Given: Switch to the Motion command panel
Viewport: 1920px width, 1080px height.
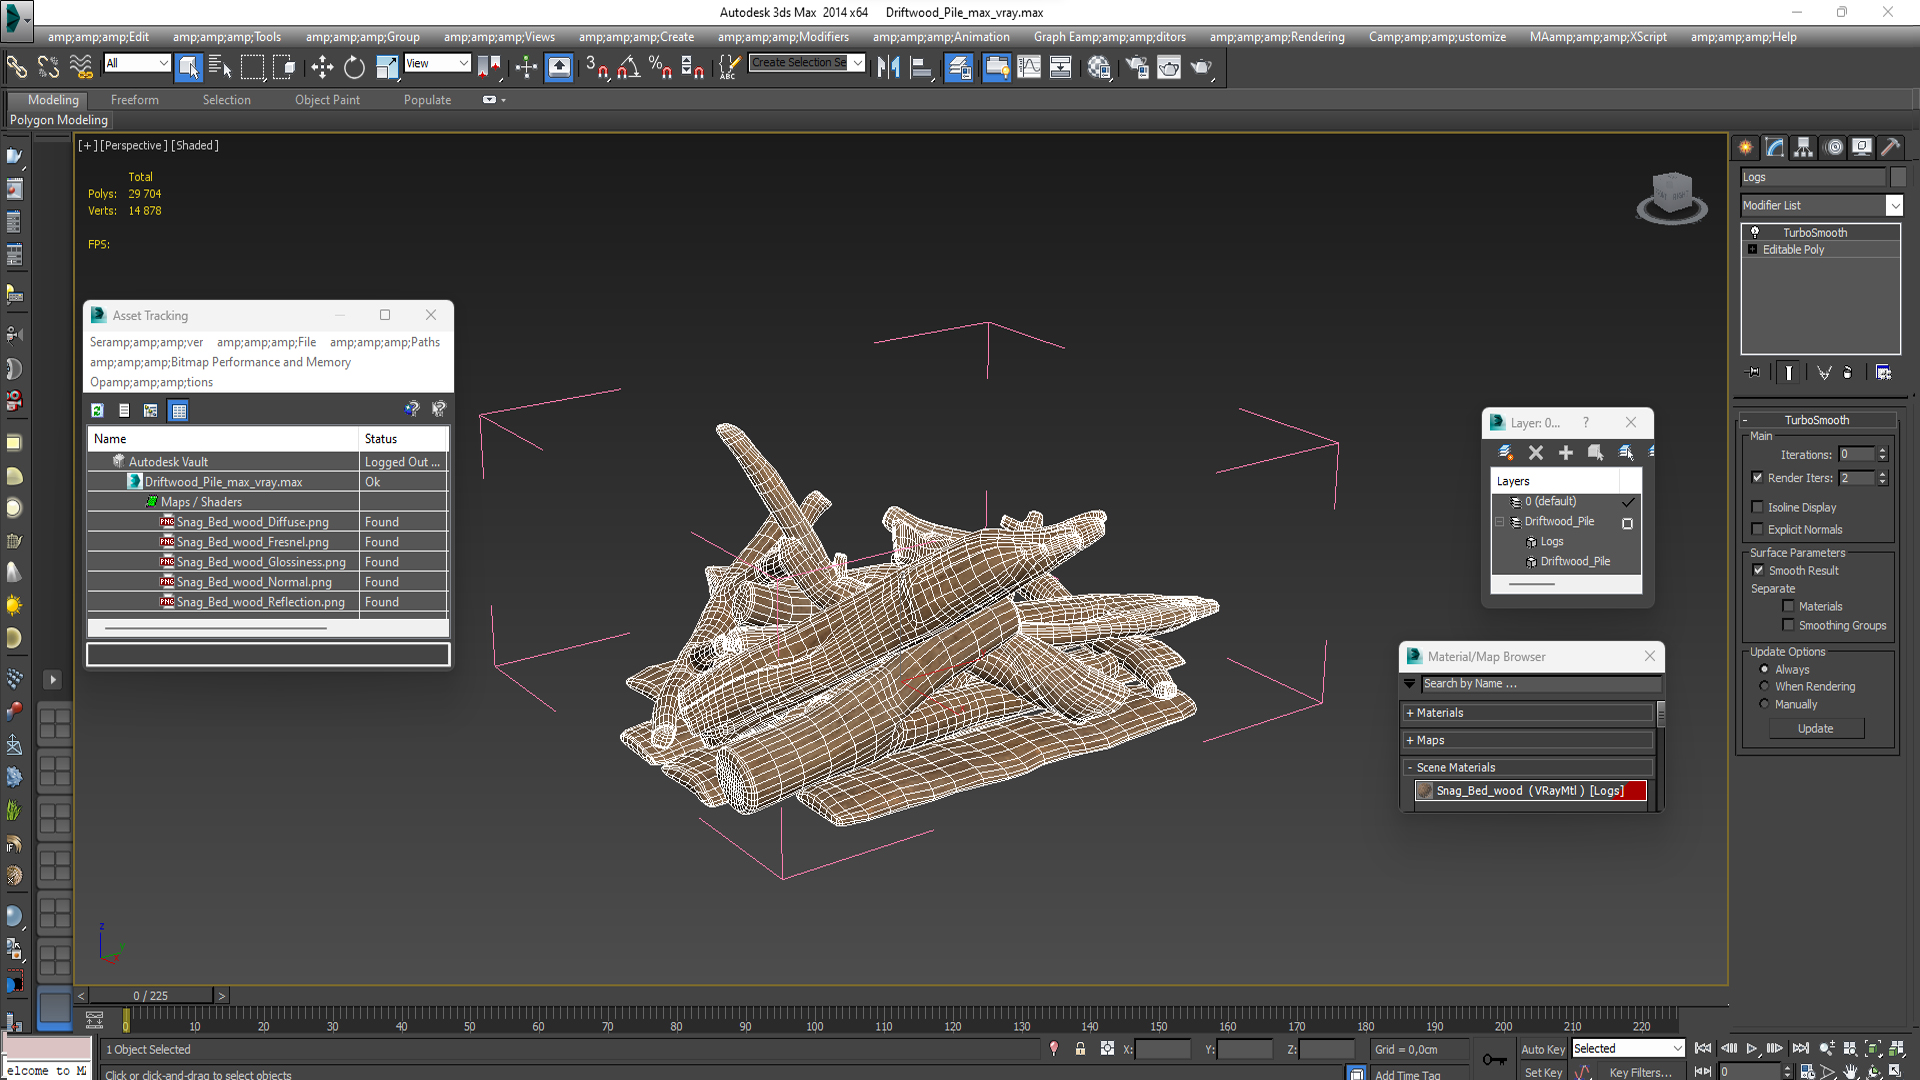Looking at the screenshot, I should click(x=1833, y=147).
